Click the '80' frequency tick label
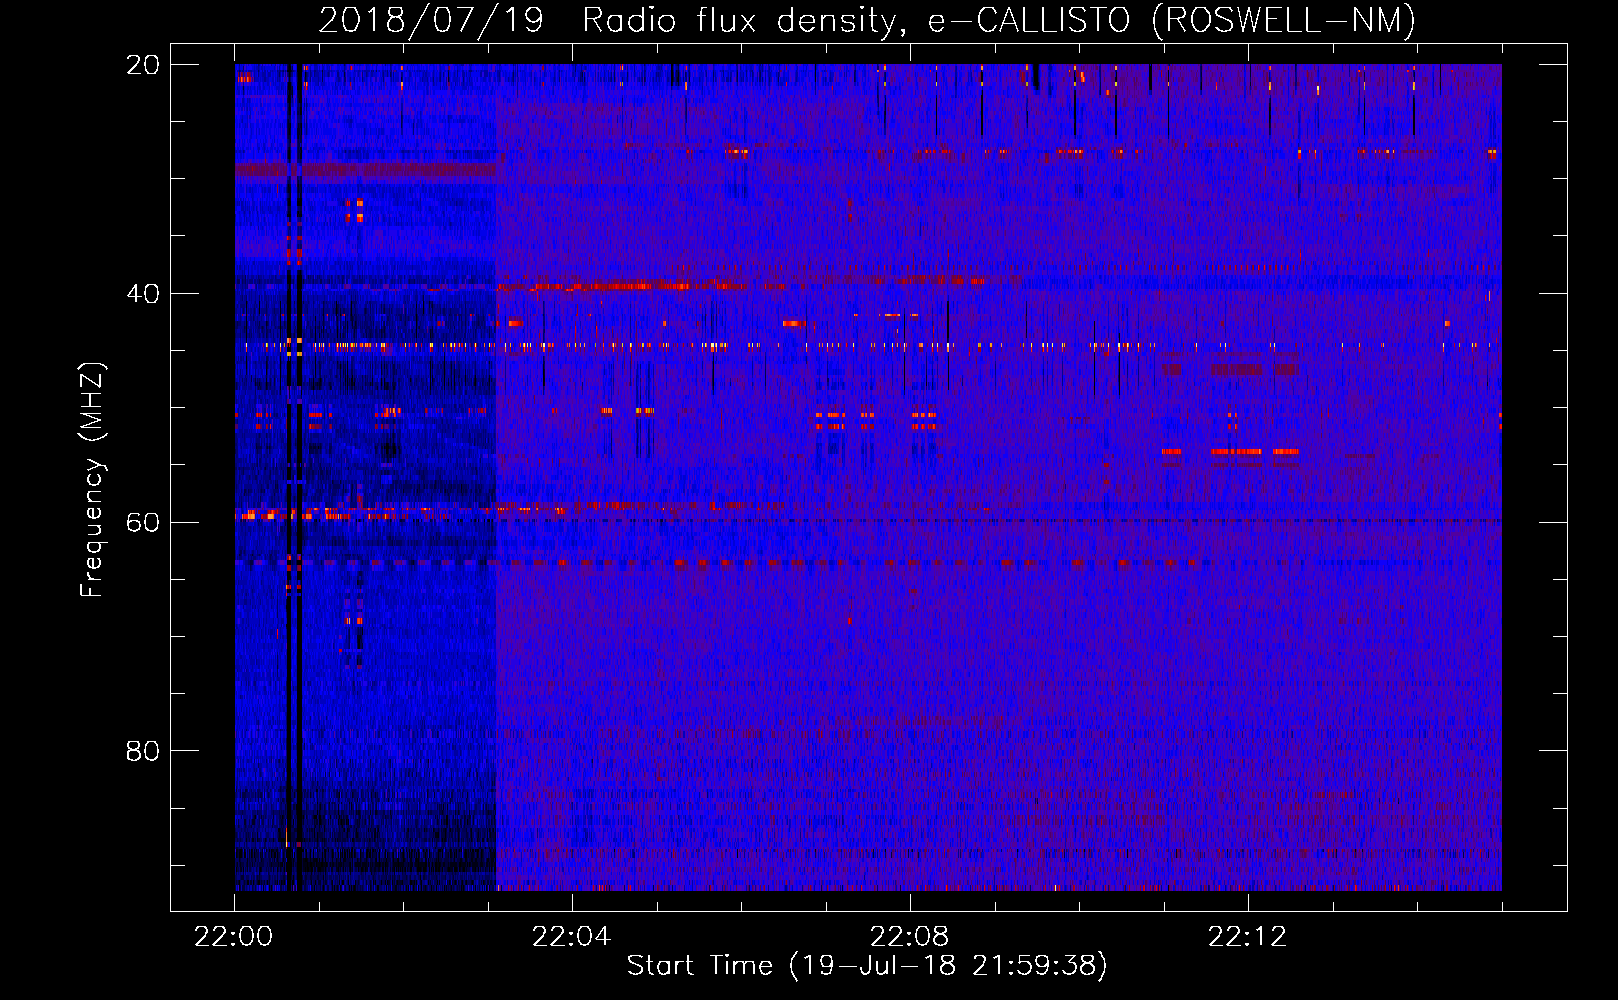Viewport: 1618px width, 1000px height. [x=143, y=751]
